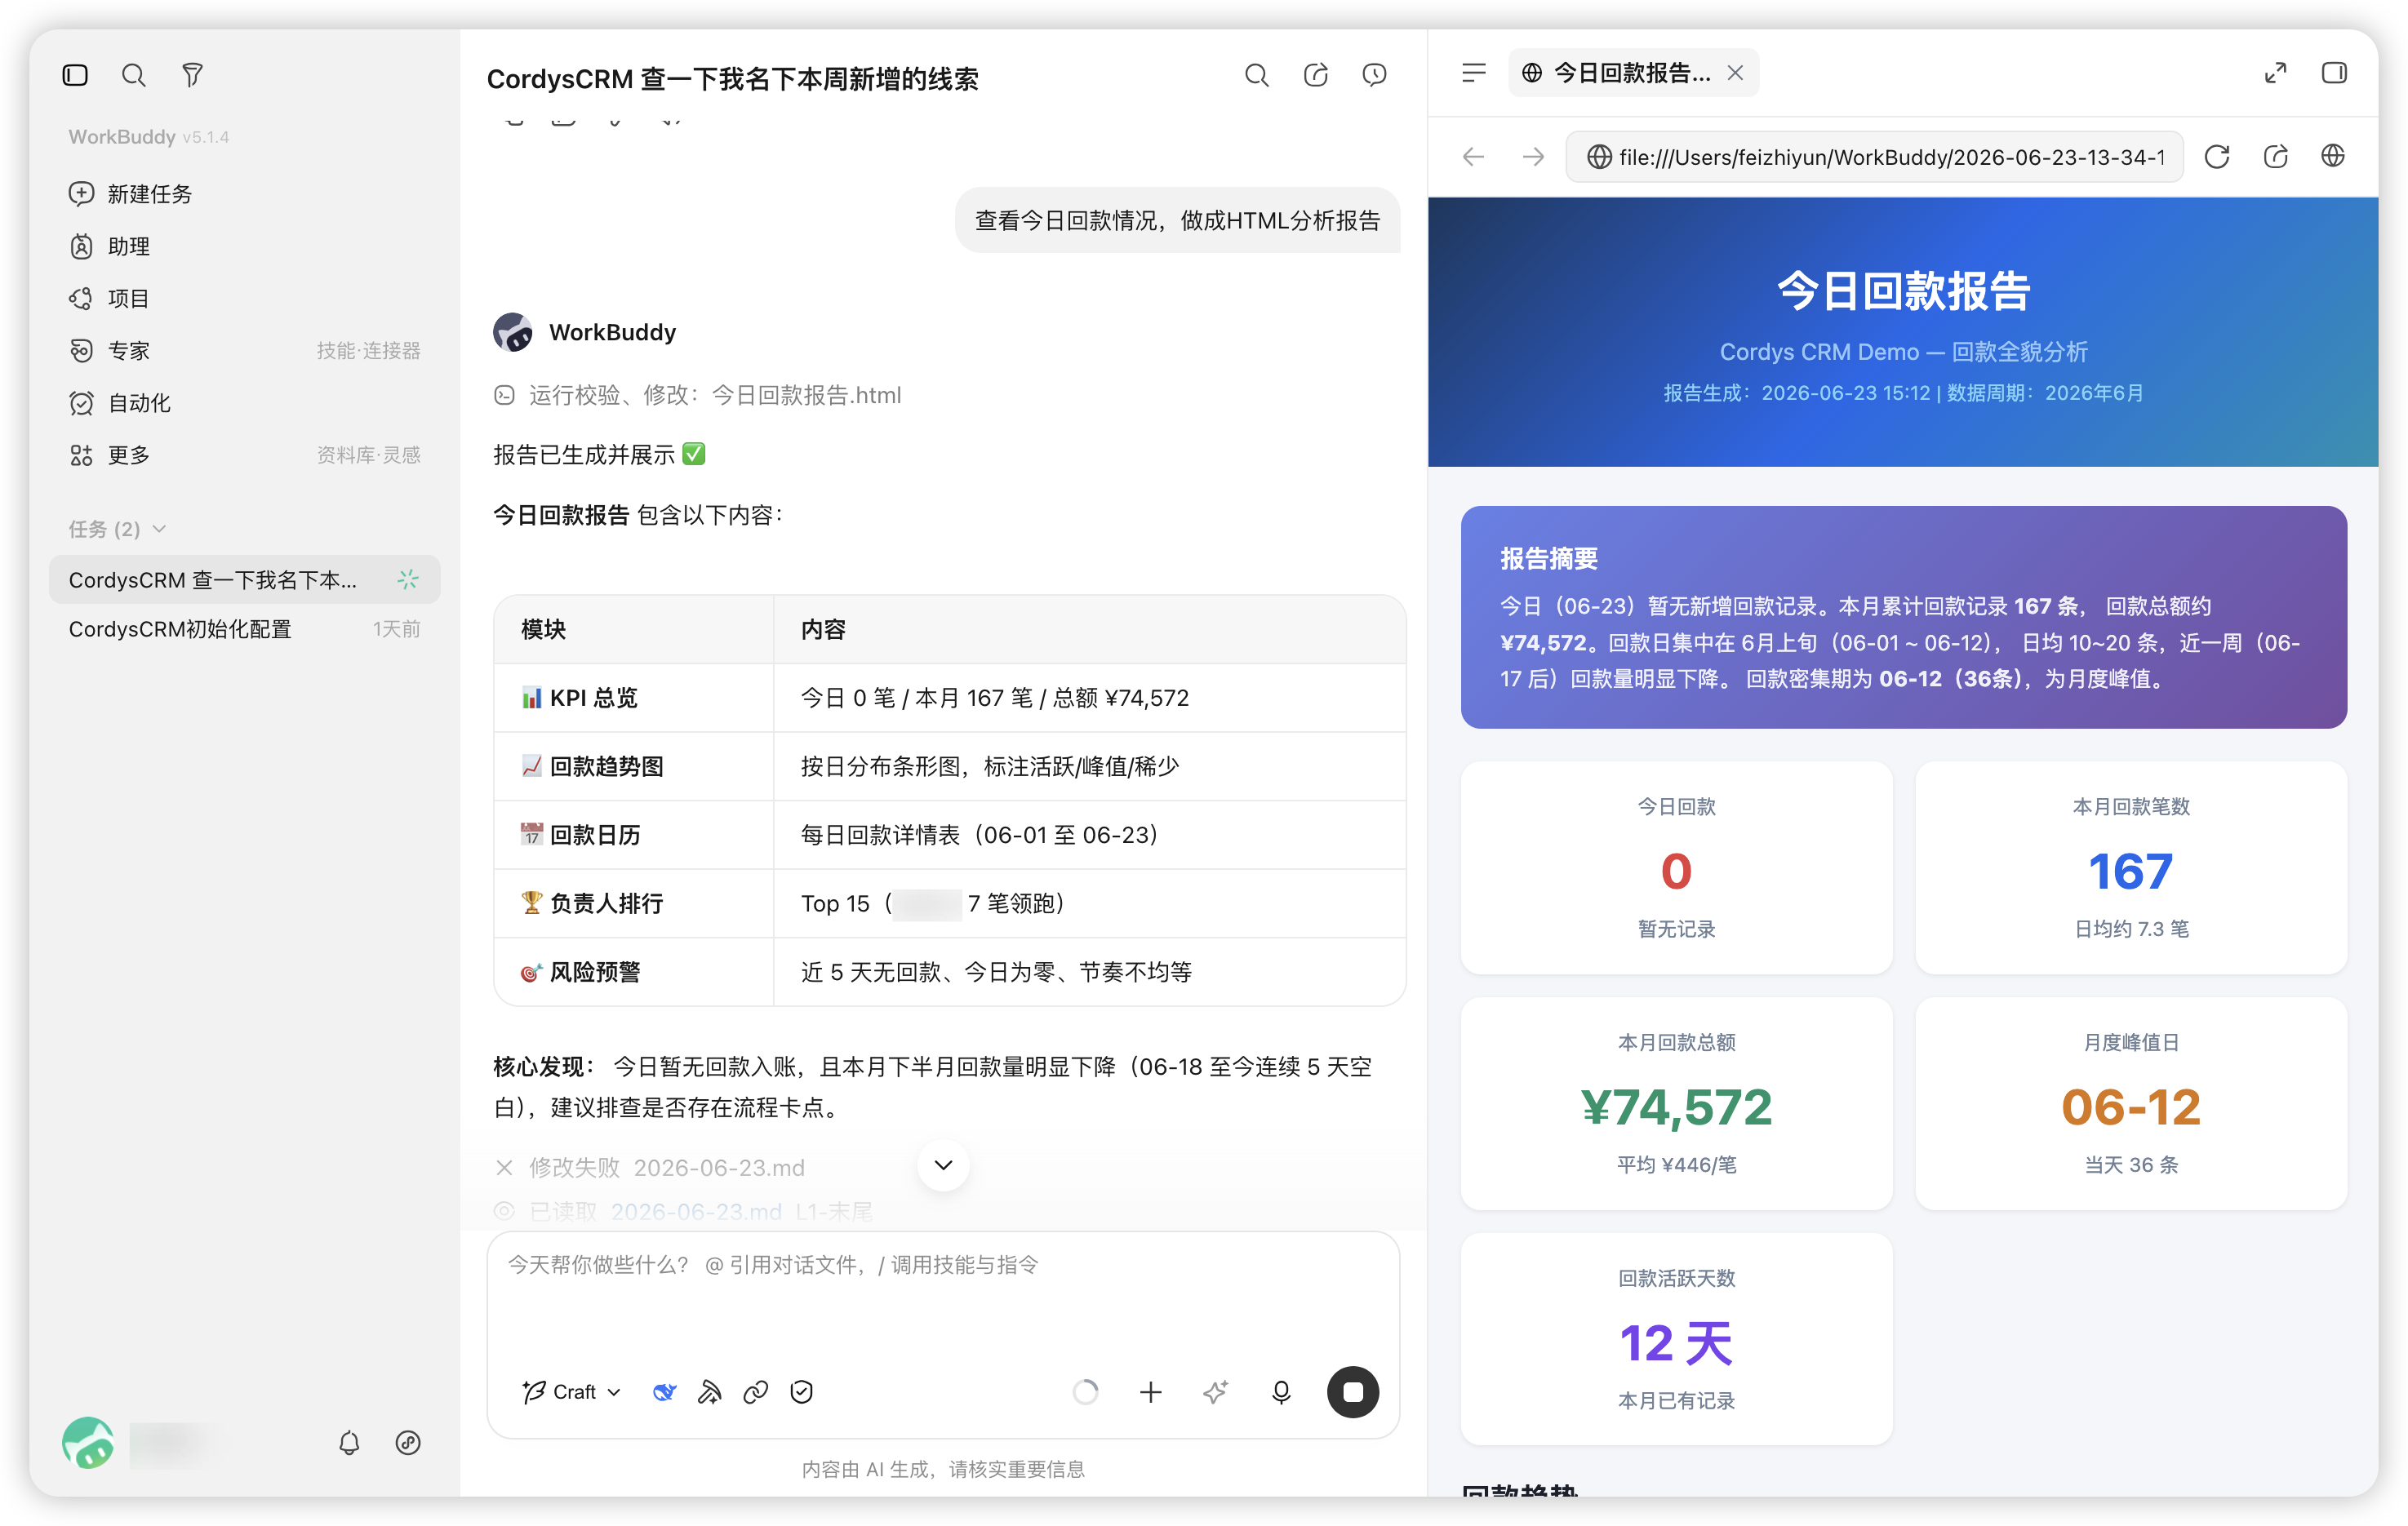
Task: Click the 今日回款 0 KPI card
Action: coord(1676,868)
